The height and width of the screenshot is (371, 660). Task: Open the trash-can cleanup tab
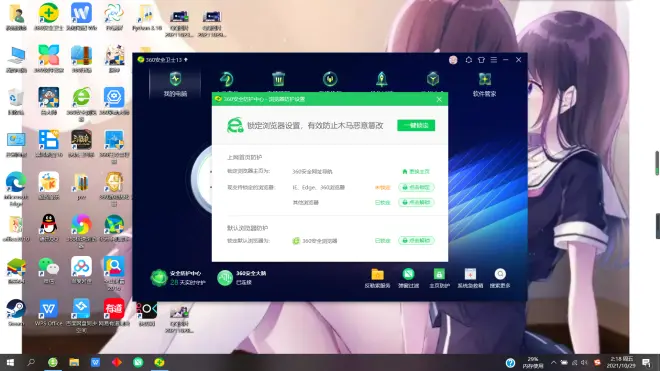(278, 79)
